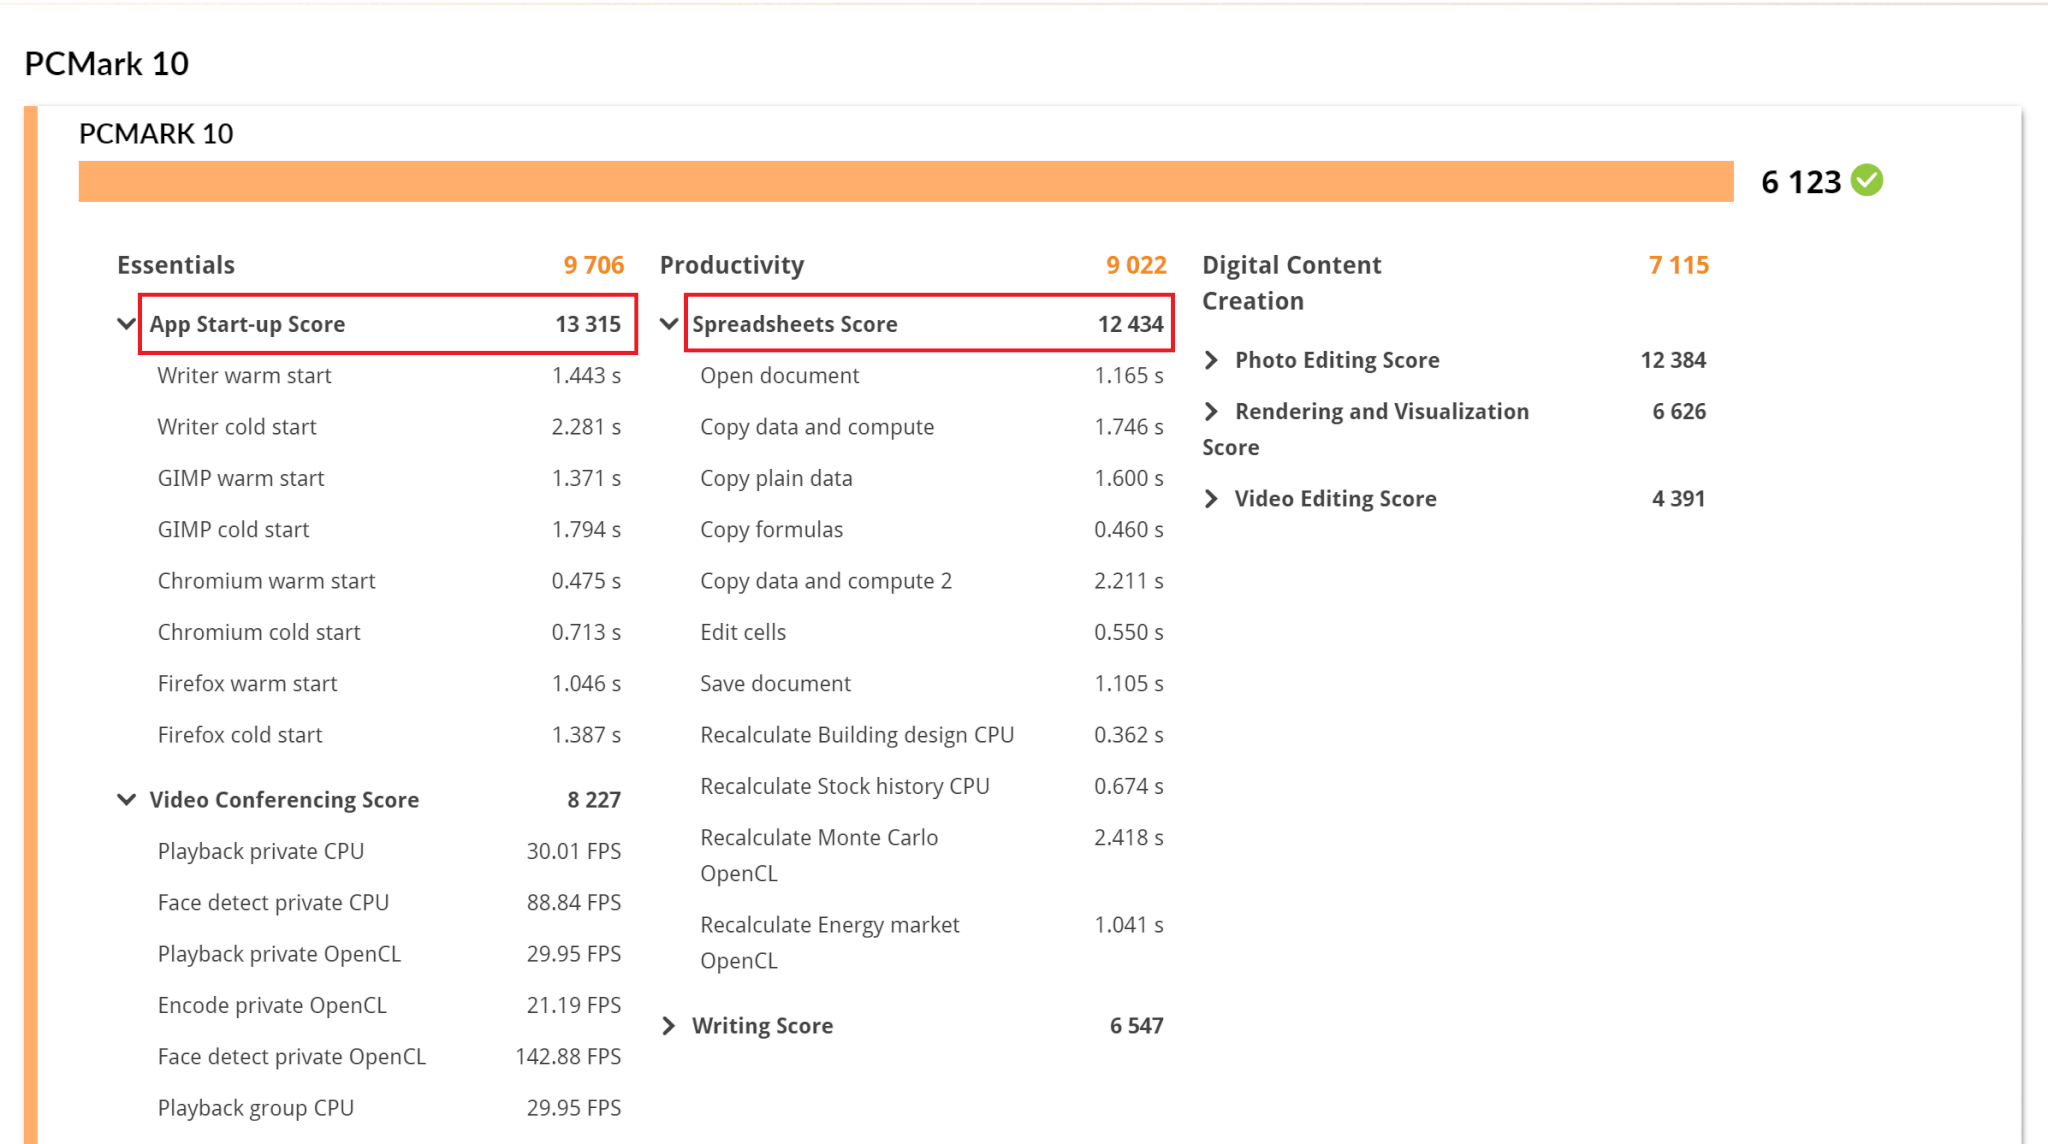This screenshot has width=2048, height=1144.
Task: Click the Productivity score 9 022
Action: [x=1137, y=265]
